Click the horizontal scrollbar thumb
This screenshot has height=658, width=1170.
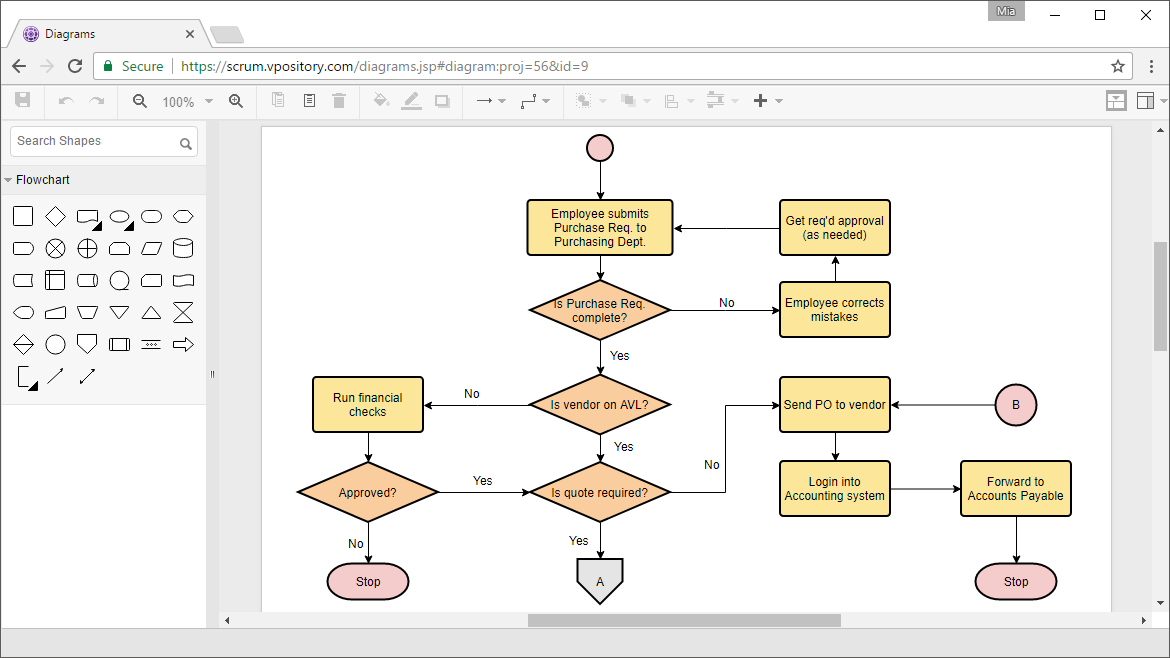click(x=684, y=621)
